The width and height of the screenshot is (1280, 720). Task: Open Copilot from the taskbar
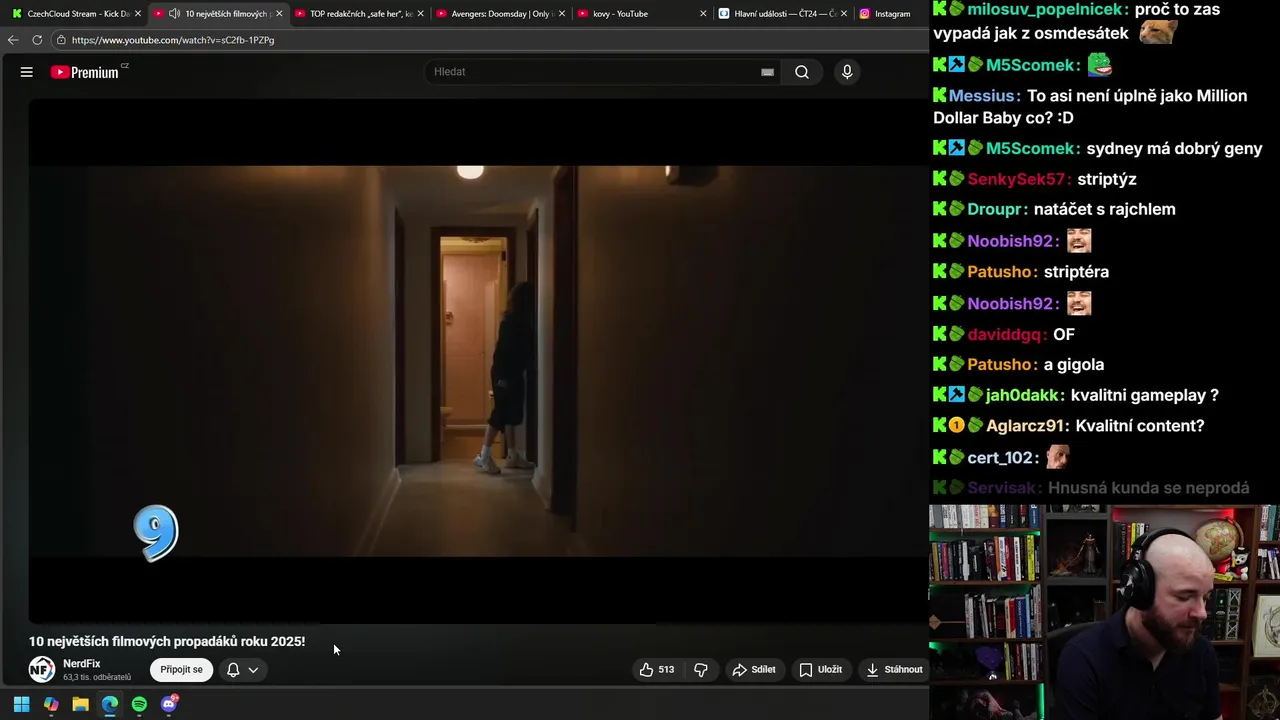click(51, 704)
